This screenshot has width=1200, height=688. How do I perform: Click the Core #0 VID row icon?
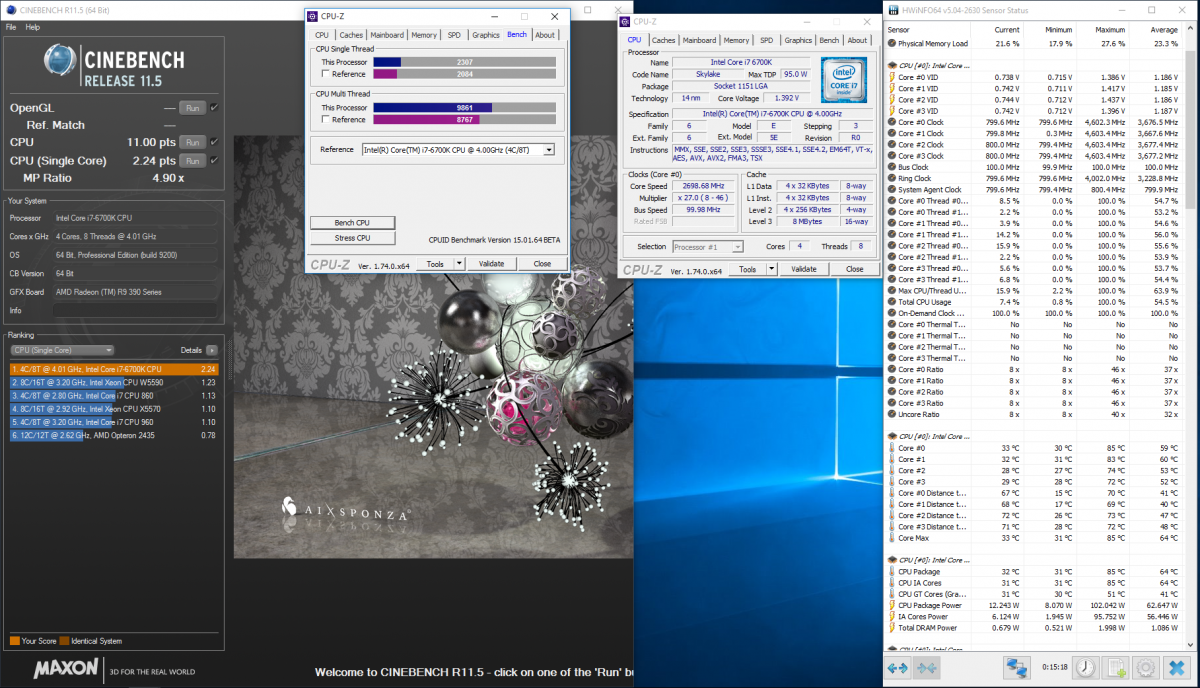coord(892,77)
